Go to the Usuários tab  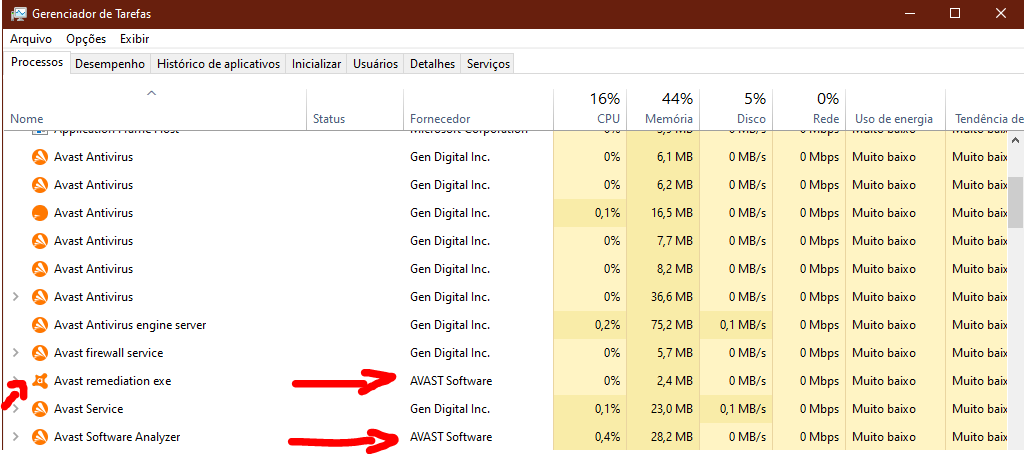(x=376, y=64)
